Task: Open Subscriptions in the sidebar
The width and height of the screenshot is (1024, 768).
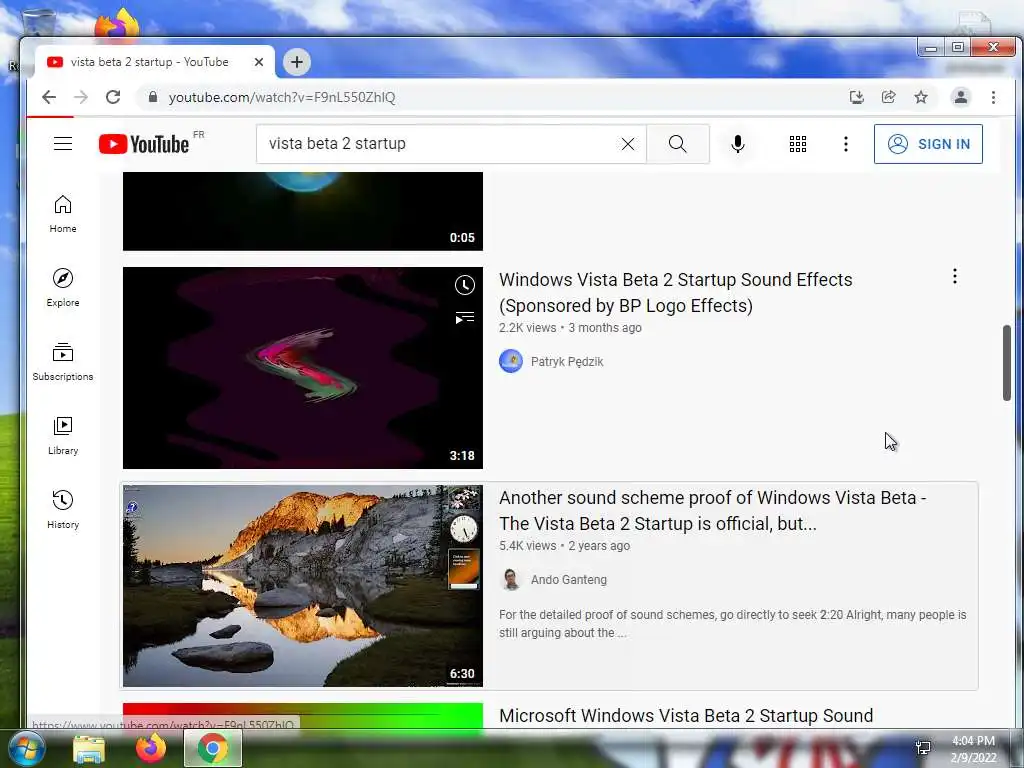Action: pyautogui.click(x=63, y=362)
